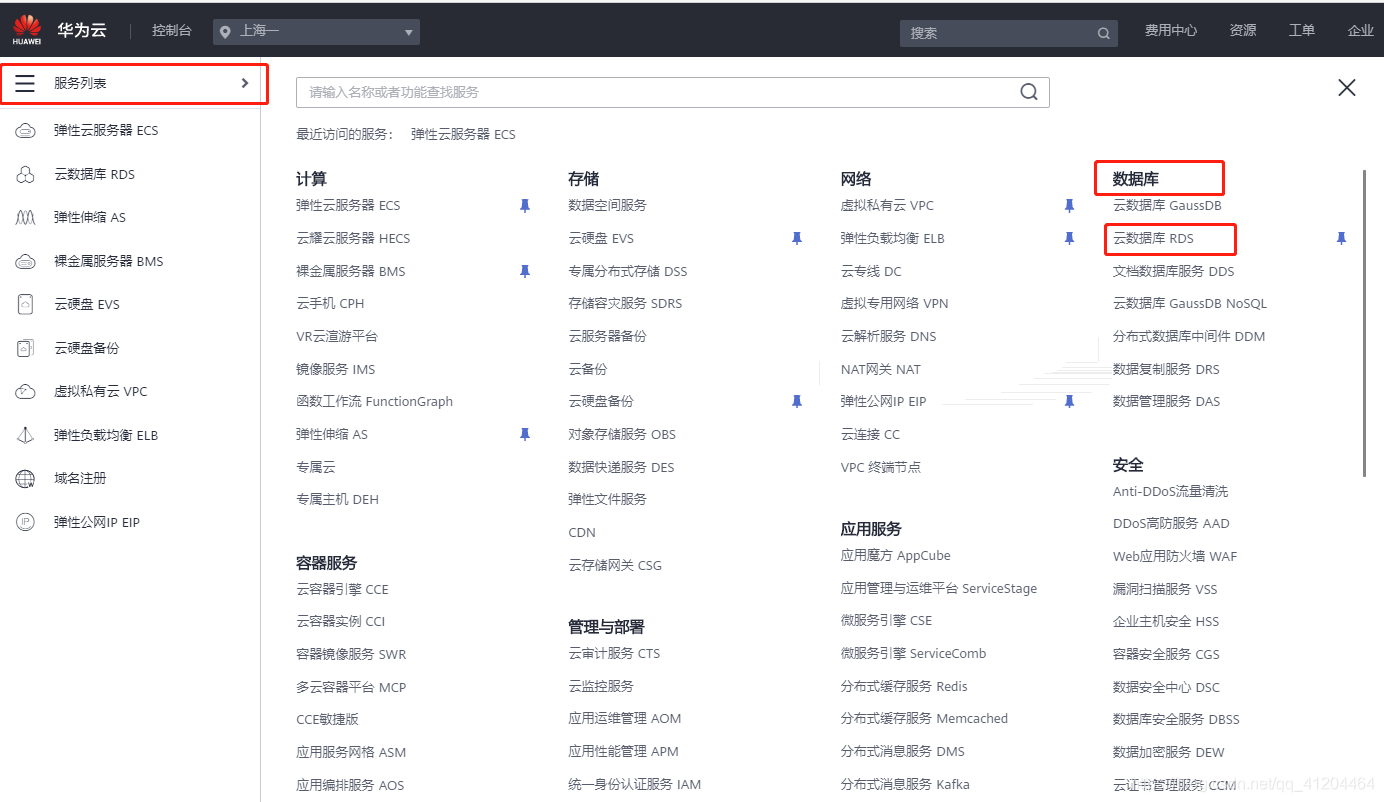The image size is (1384, 802).
Task: Click the 云硬盘备份 sidebar icon
Action: [x=25, y=348]
